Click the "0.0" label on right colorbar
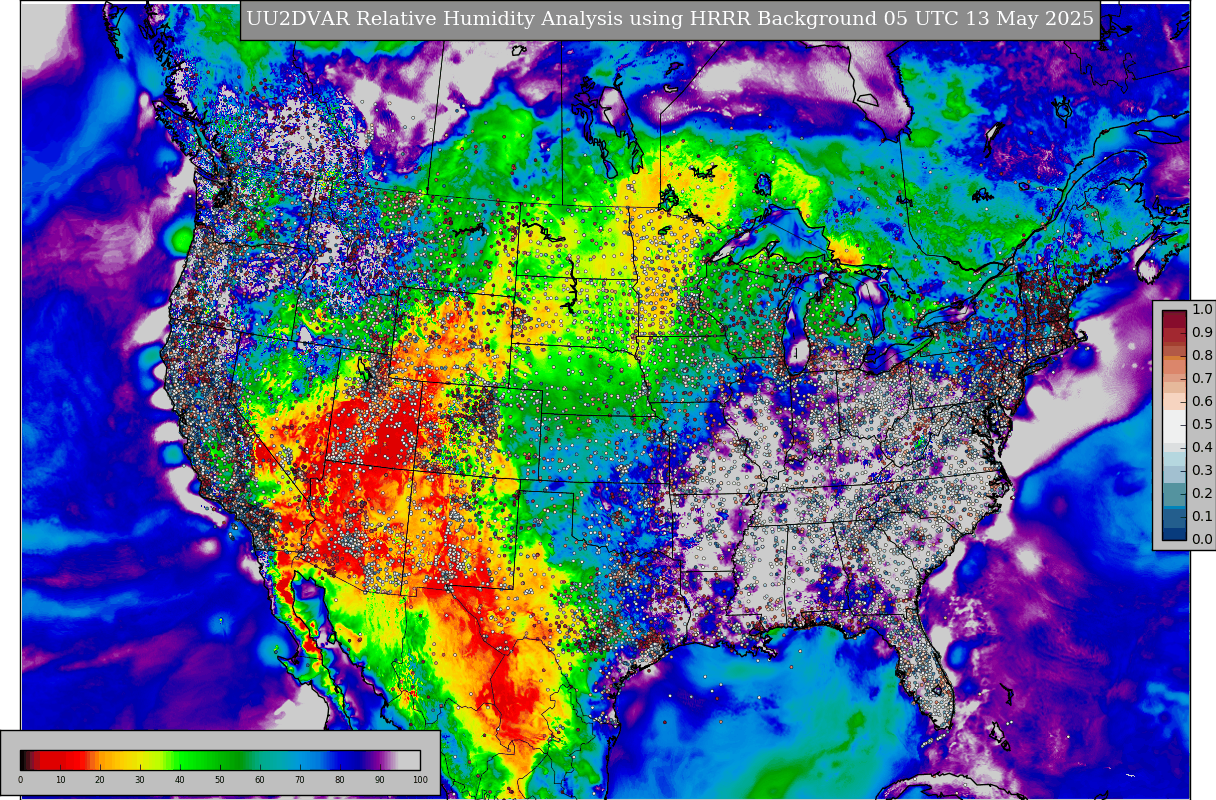 pyautogui.click(x=1202, y=540)
